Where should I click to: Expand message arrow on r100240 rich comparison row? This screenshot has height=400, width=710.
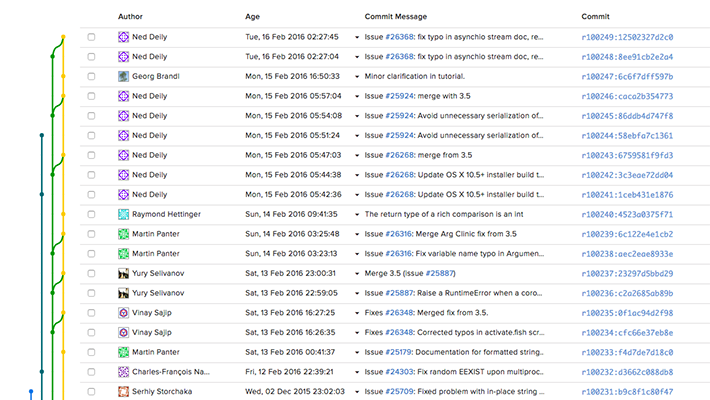point(357,214)
